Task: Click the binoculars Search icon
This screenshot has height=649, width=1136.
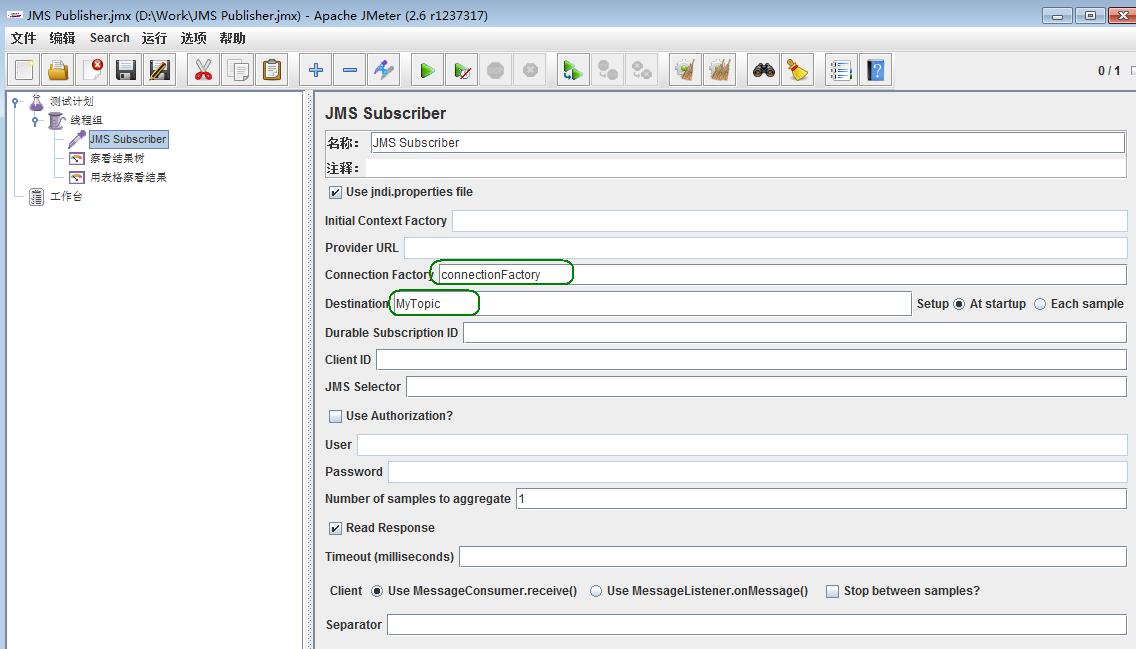Action: pyautogui.click(x=764, y=70)
